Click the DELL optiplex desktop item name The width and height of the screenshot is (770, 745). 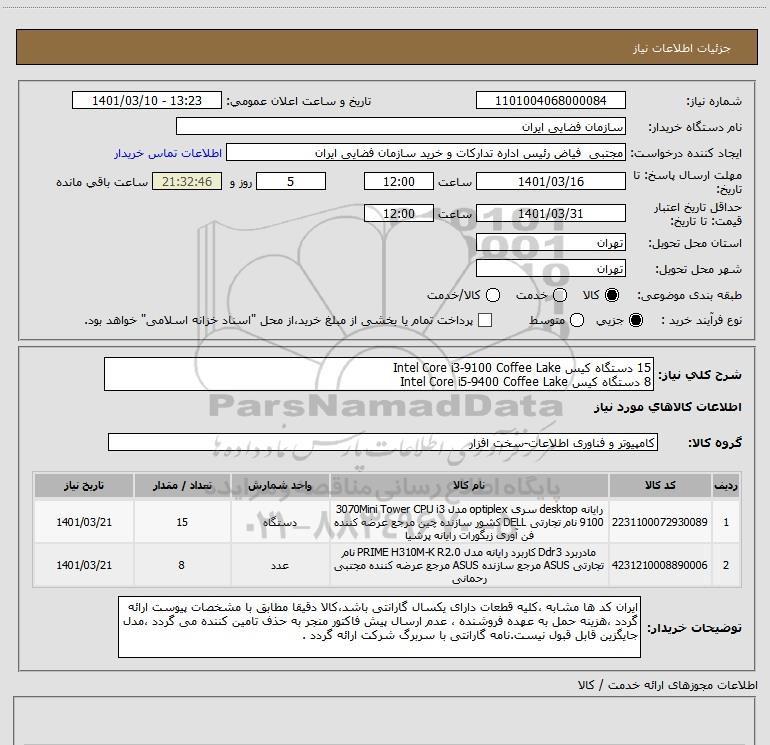click(x=469, y=522)
